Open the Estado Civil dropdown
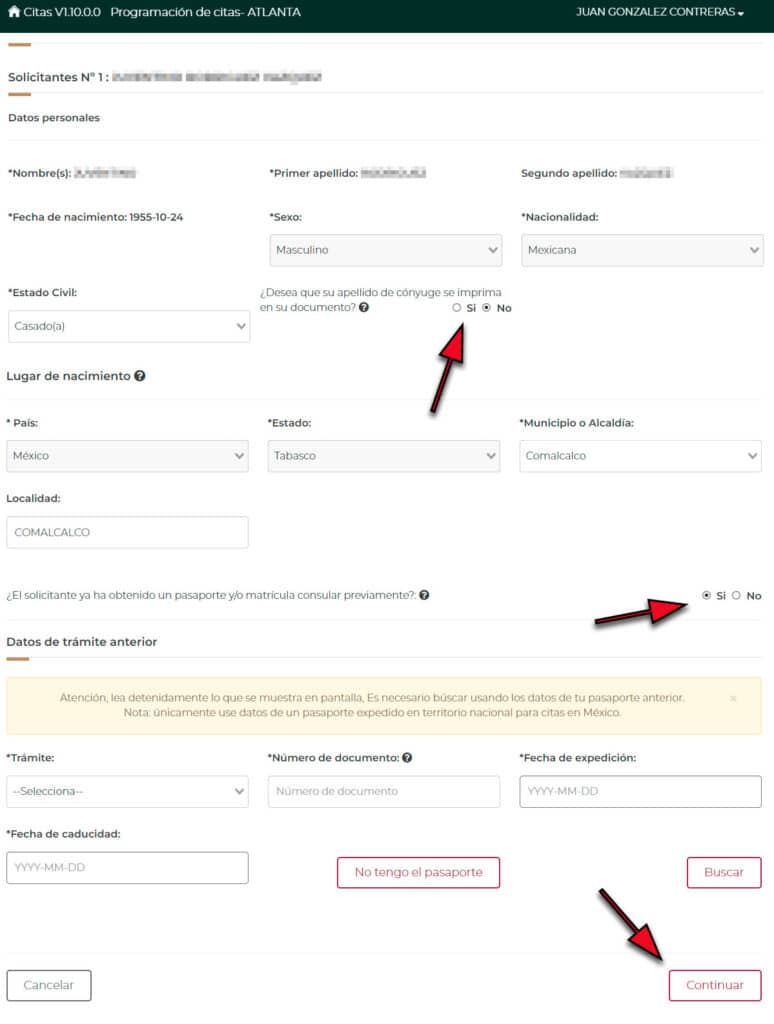774x1024 pixels. click(x=129, y=326)
